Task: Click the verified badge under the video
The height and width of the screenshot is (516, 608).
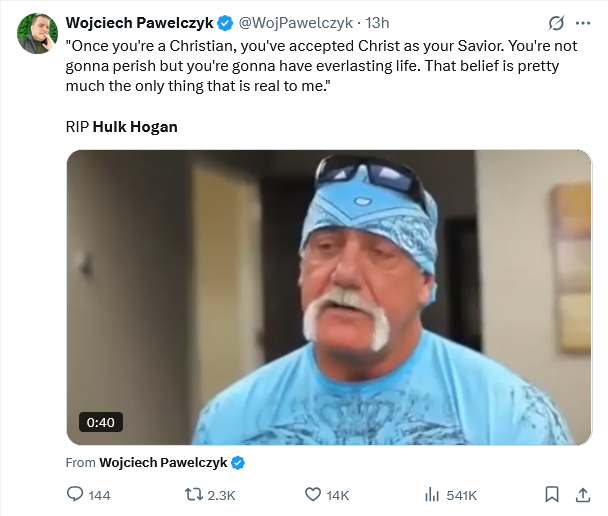Action: pyautogui.click(x=239, y=462)
